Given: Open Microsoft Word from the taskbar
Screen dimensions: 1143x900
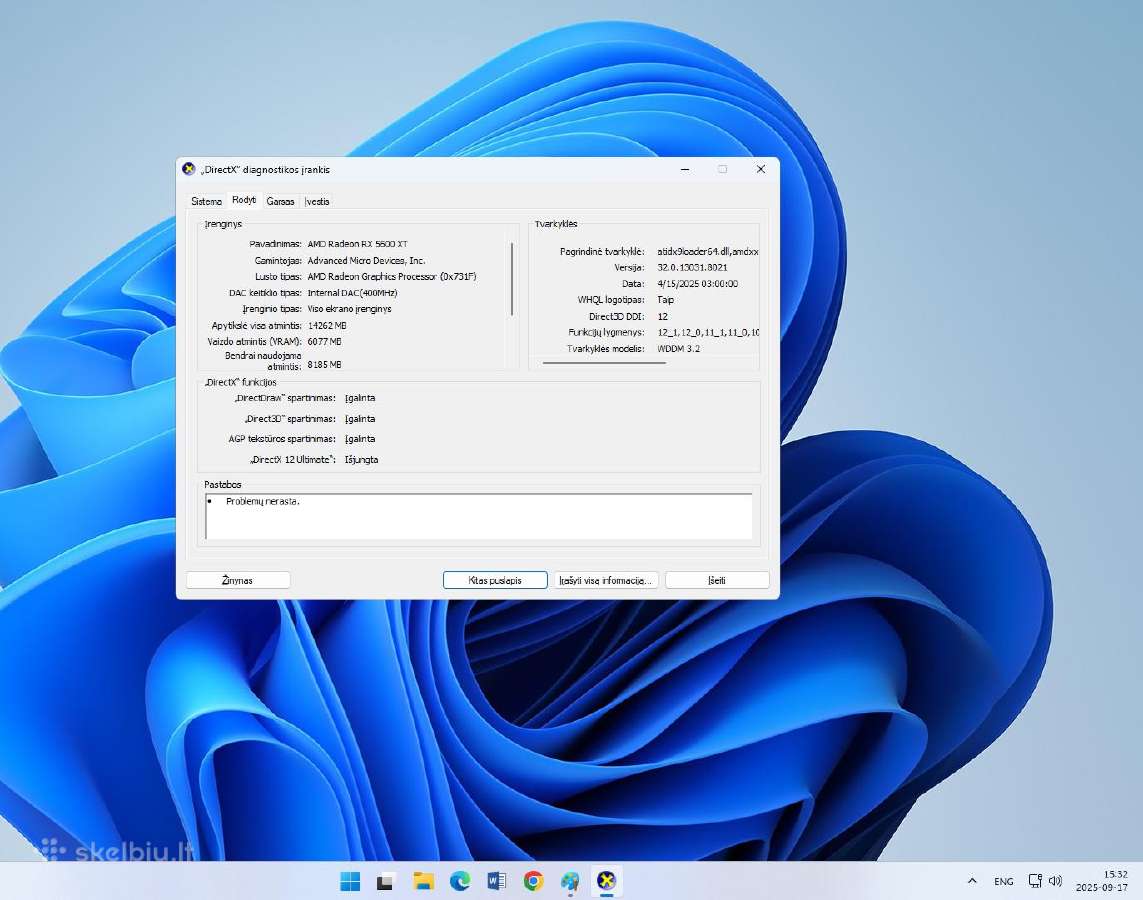Looking at the screenshot, I should tap(496, 881).
